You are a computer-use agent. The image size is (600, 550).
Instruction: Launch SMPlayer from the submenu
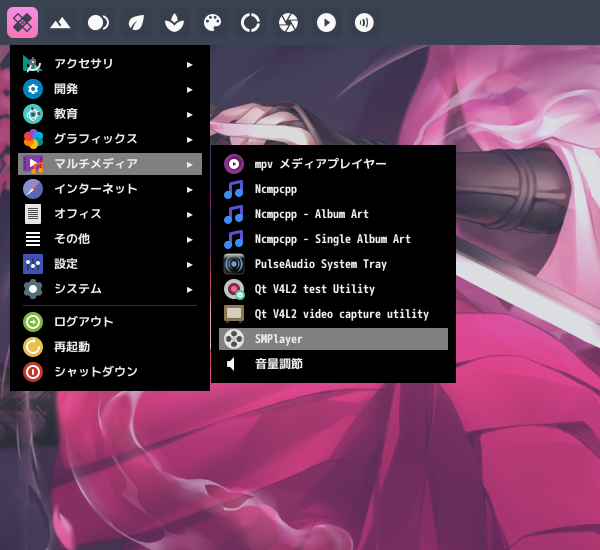coord(333,339)
